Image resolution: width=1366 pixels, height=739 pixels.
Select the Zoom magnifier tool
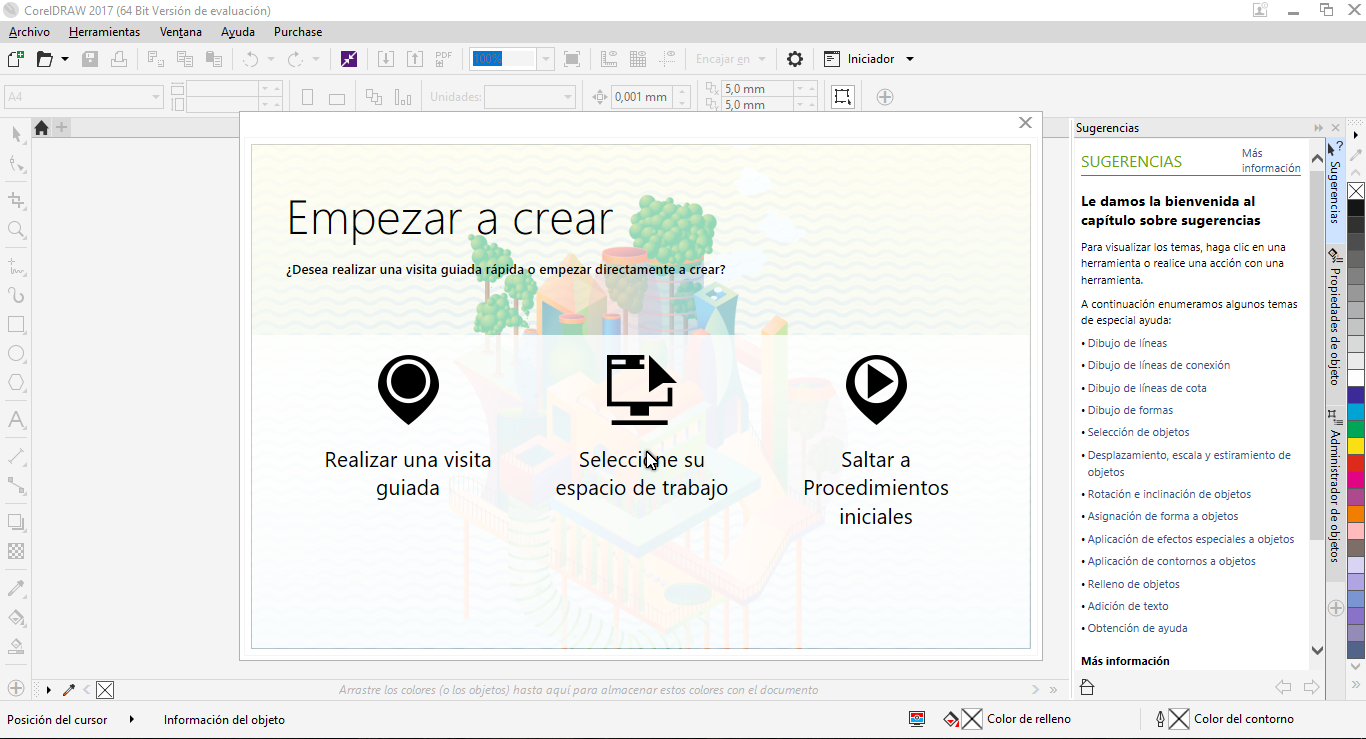click(16, 230)
